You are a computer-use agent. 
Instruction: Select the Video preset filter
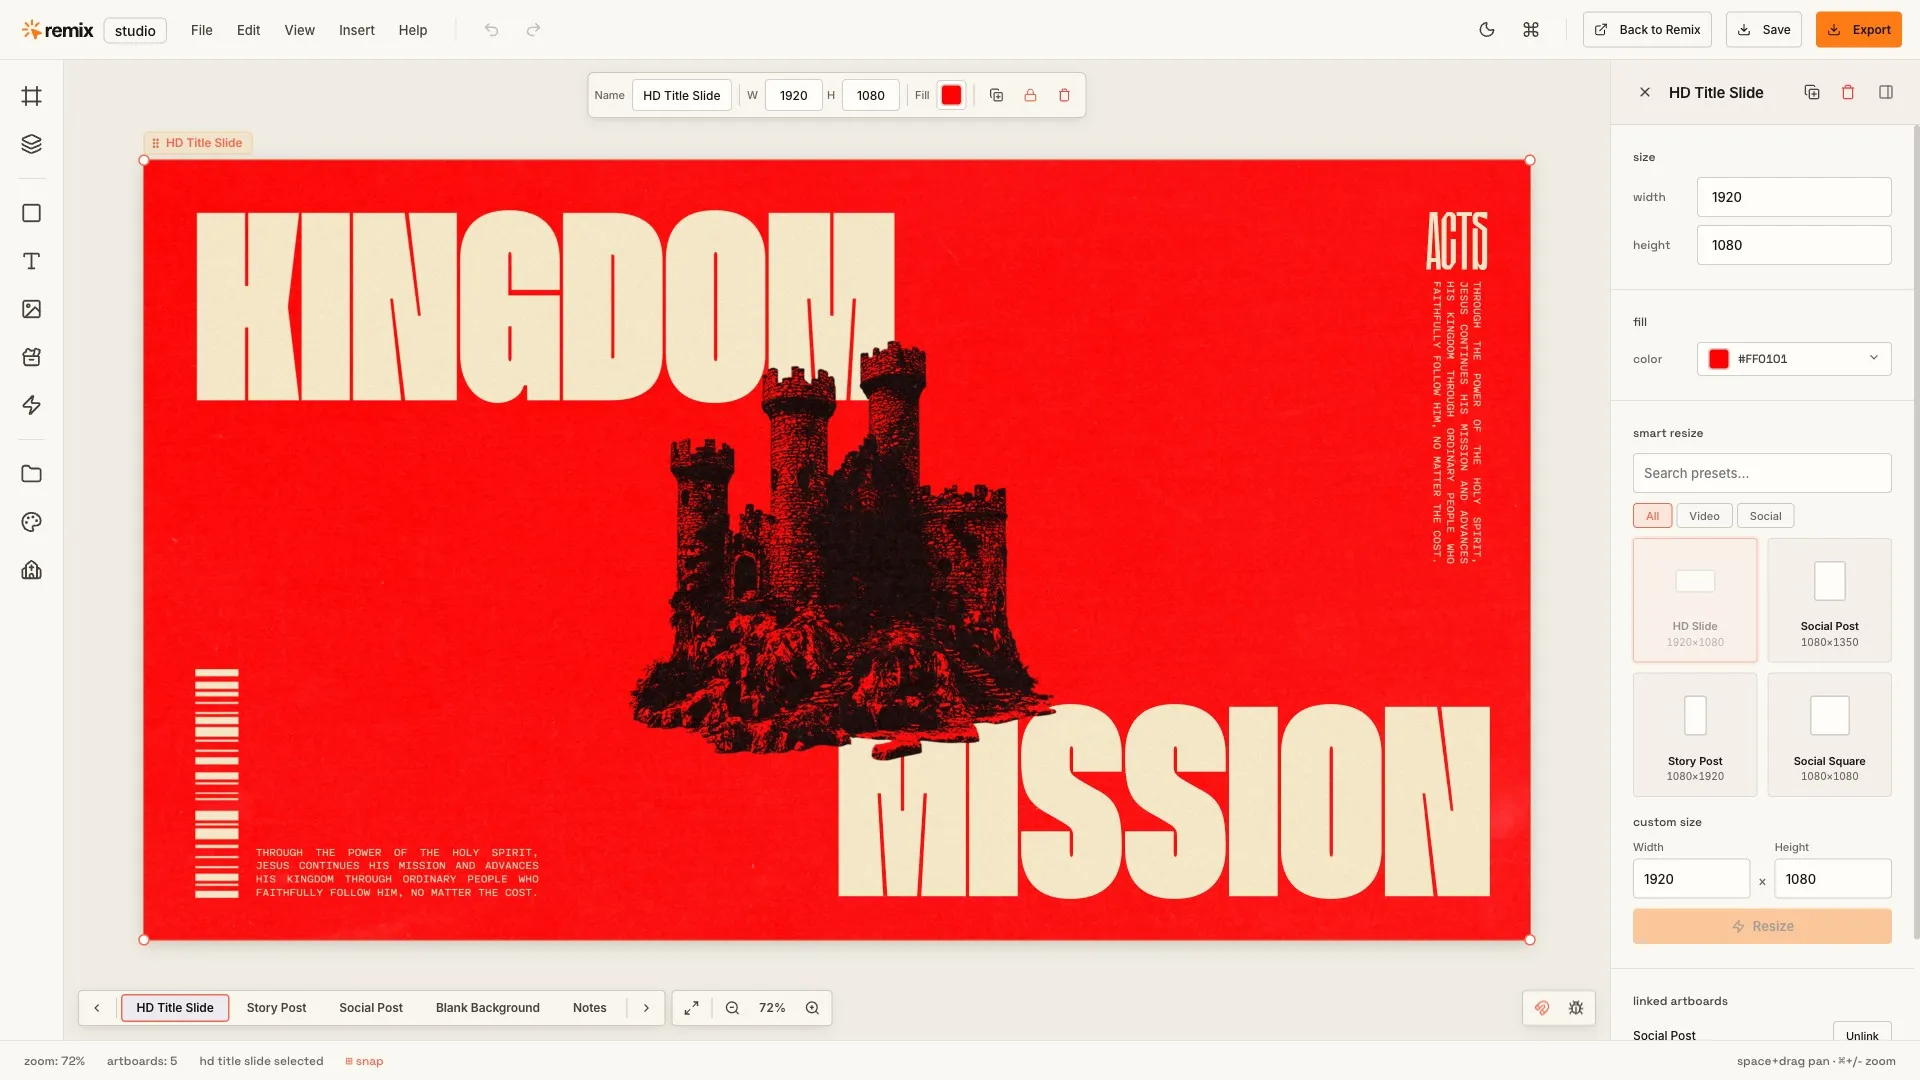[x=1704, y=516]
